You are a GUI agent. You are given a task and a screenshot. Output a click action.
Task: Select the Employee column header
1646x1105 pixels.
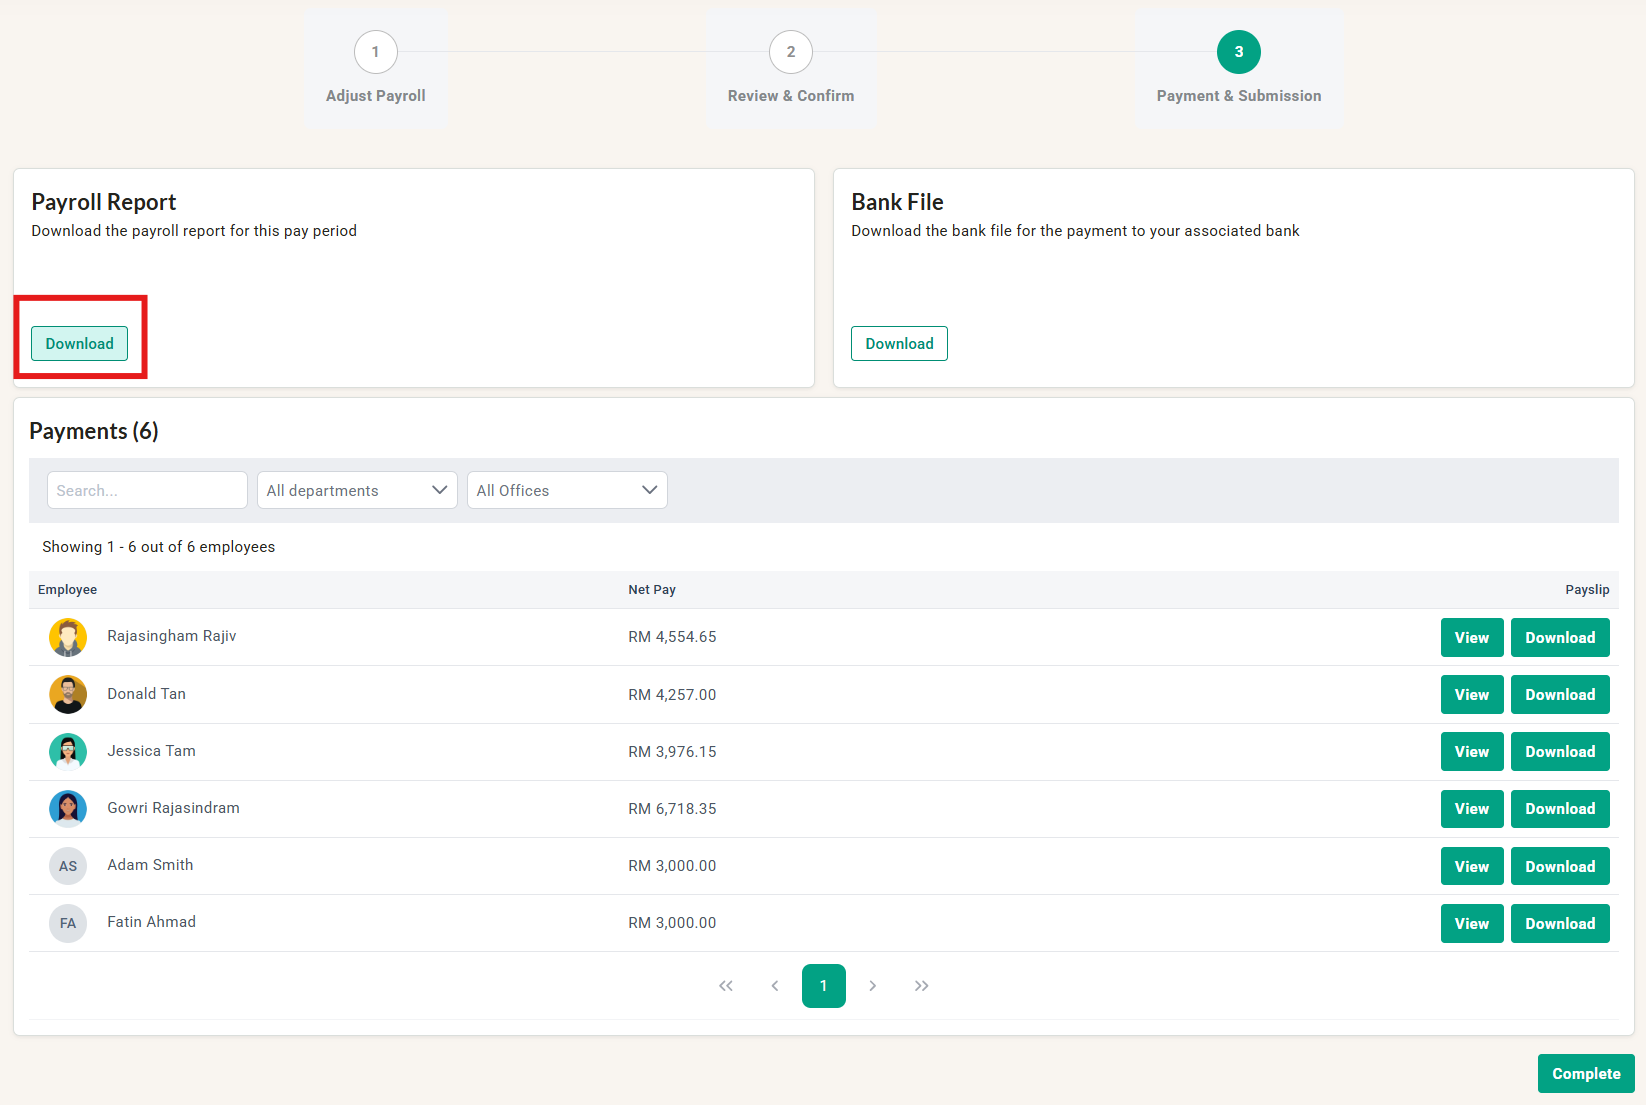[x=67, y=590]
